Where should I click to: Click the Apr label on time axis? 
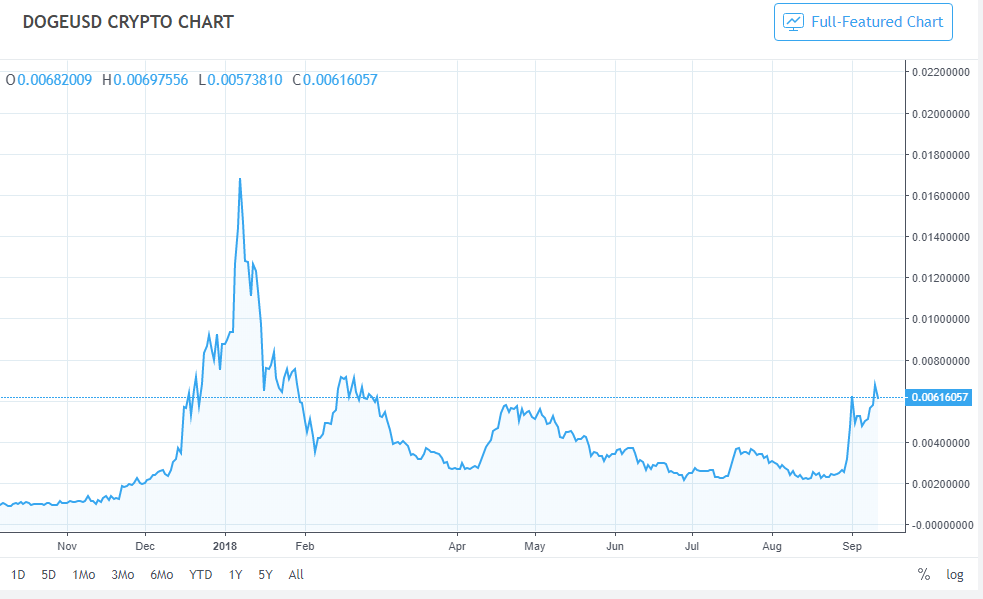coord(457,546)
